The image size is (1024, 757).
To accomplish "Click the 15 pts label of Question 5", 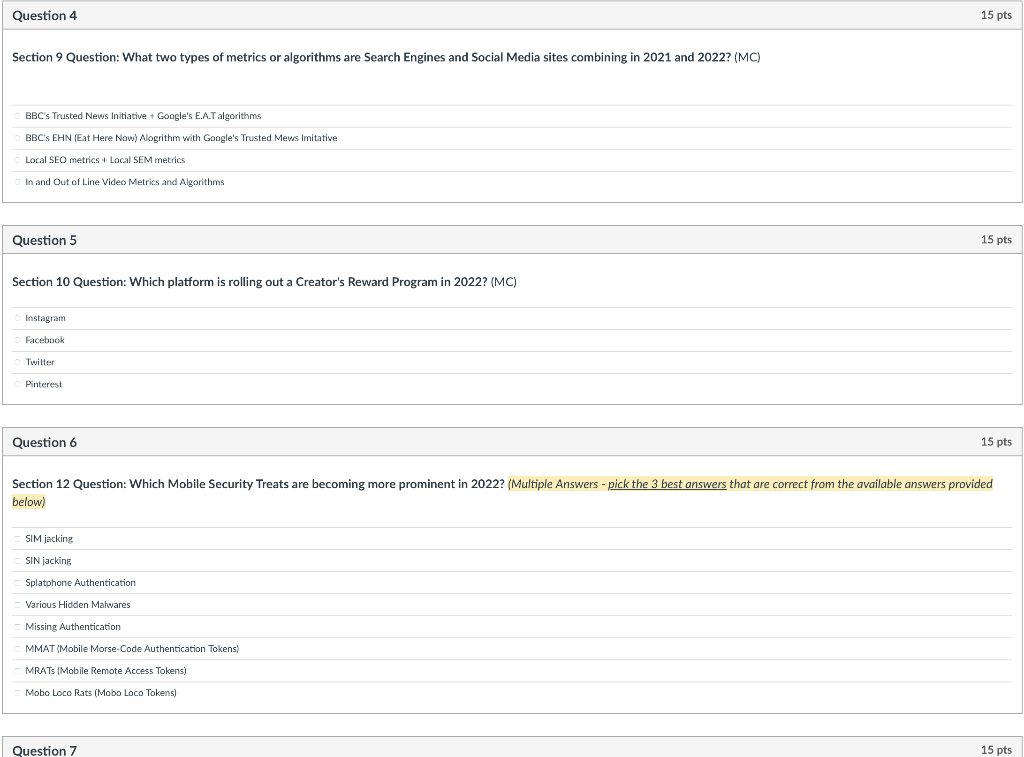I will (x=996, y=240).
